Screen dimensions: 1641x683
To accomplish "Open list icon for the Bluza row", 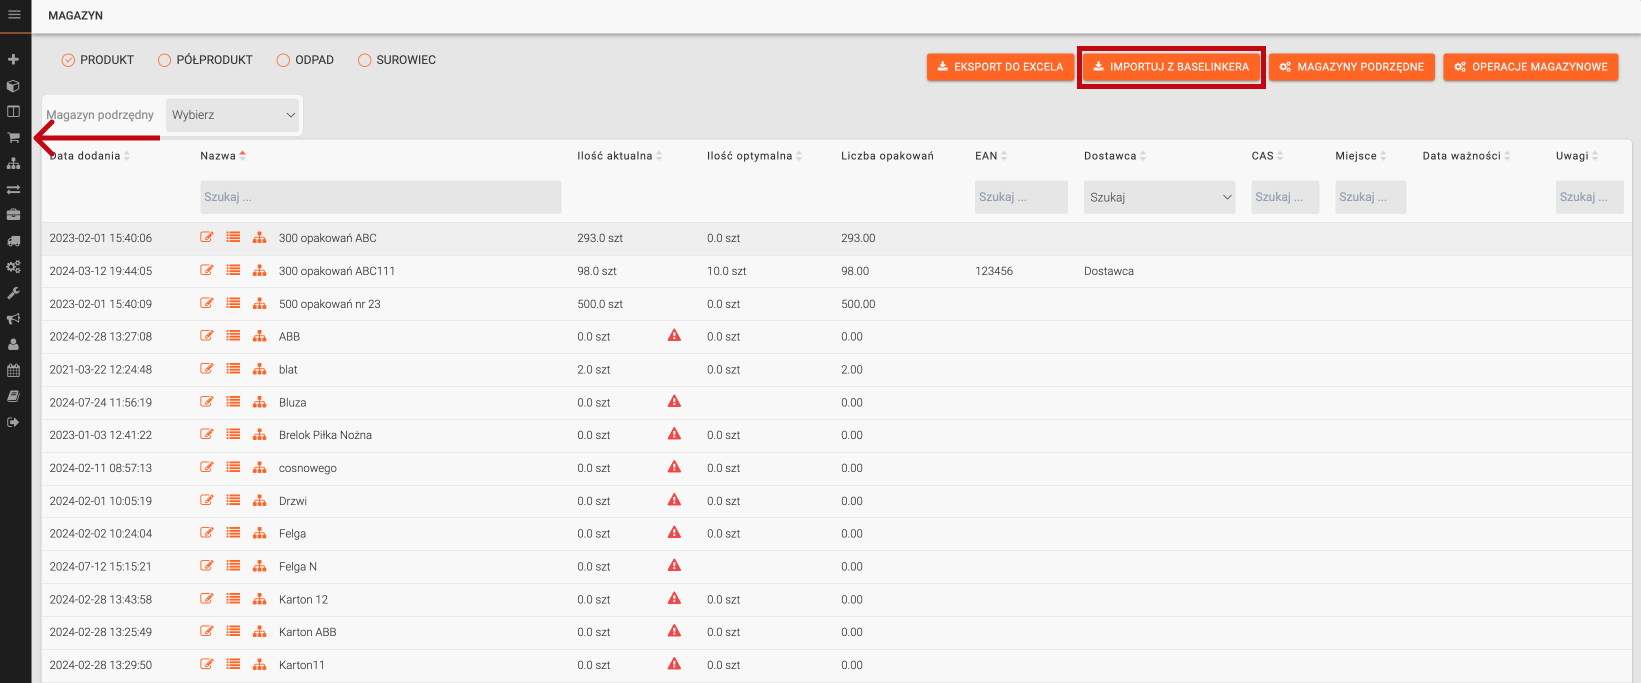I will tap(233, 402).
